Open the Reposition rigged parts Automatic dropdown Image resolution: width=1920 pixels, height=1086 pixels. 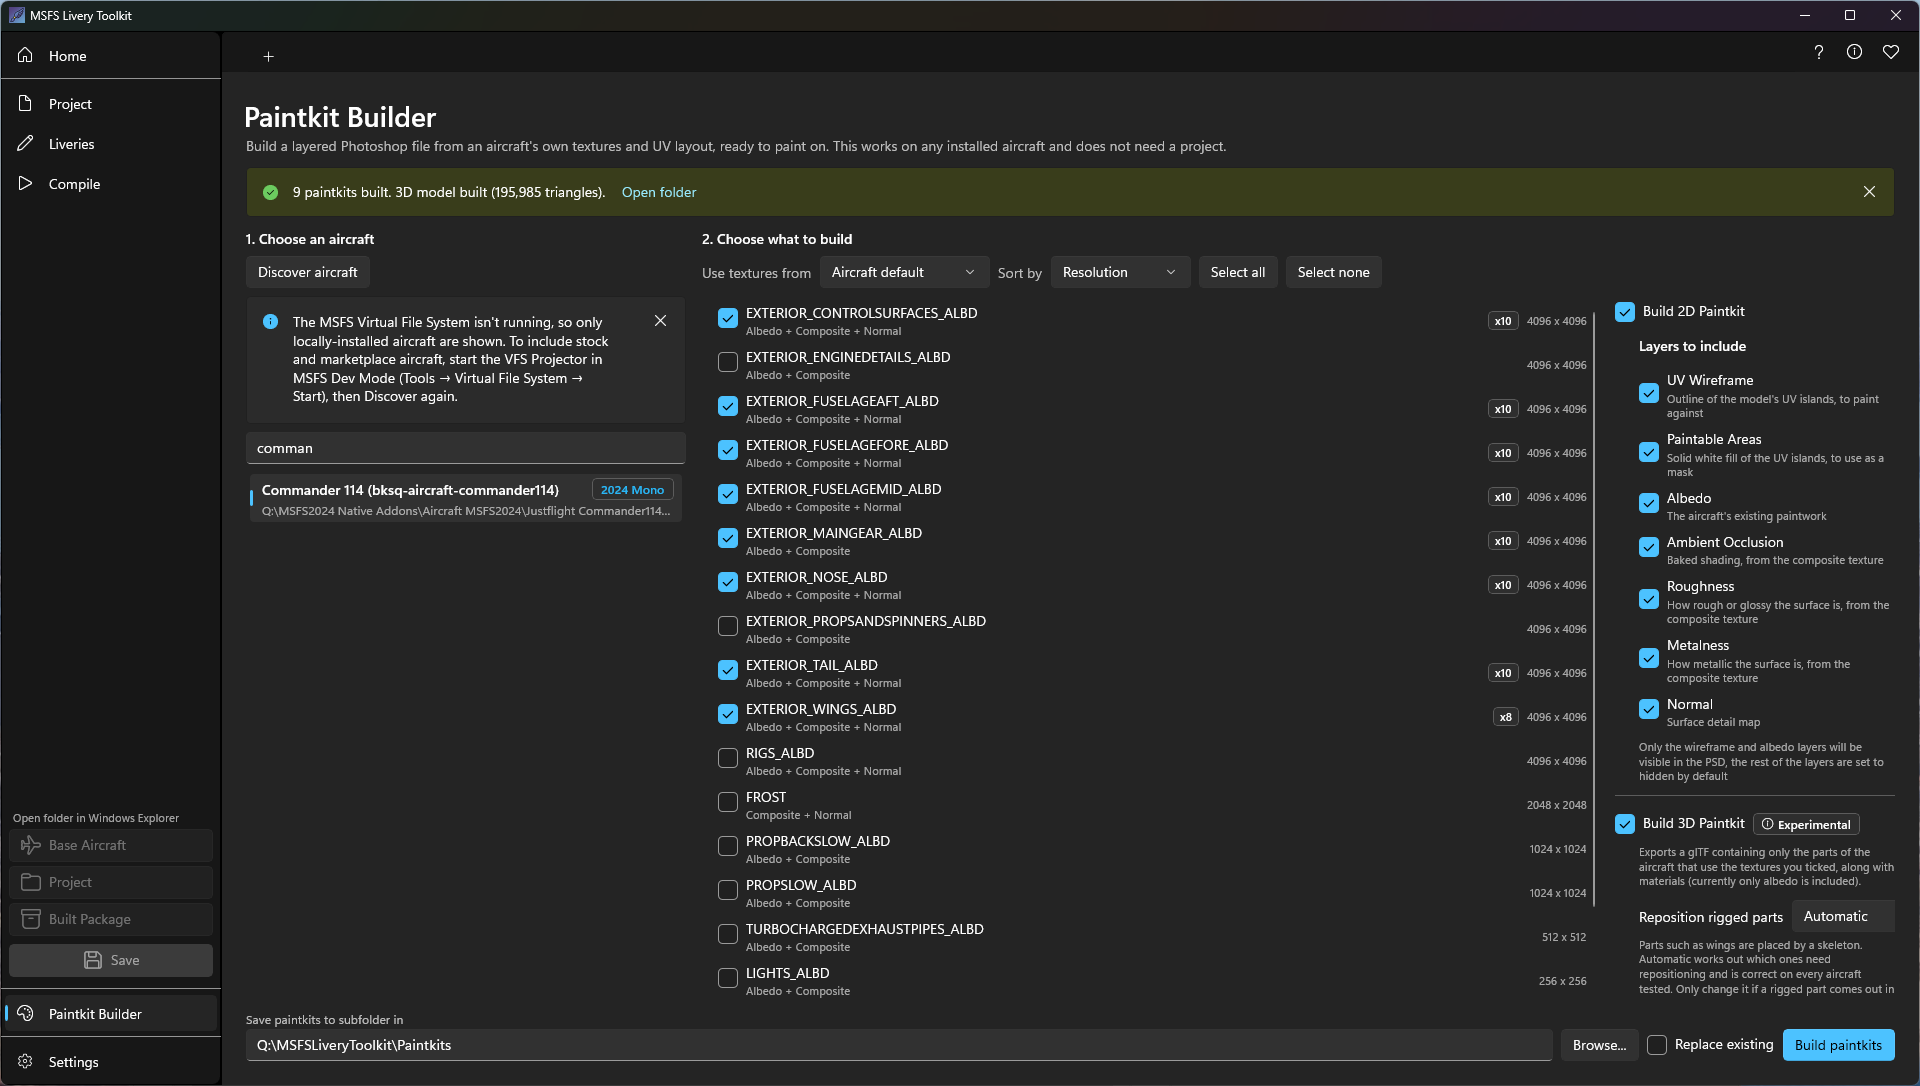[1843, 916]
